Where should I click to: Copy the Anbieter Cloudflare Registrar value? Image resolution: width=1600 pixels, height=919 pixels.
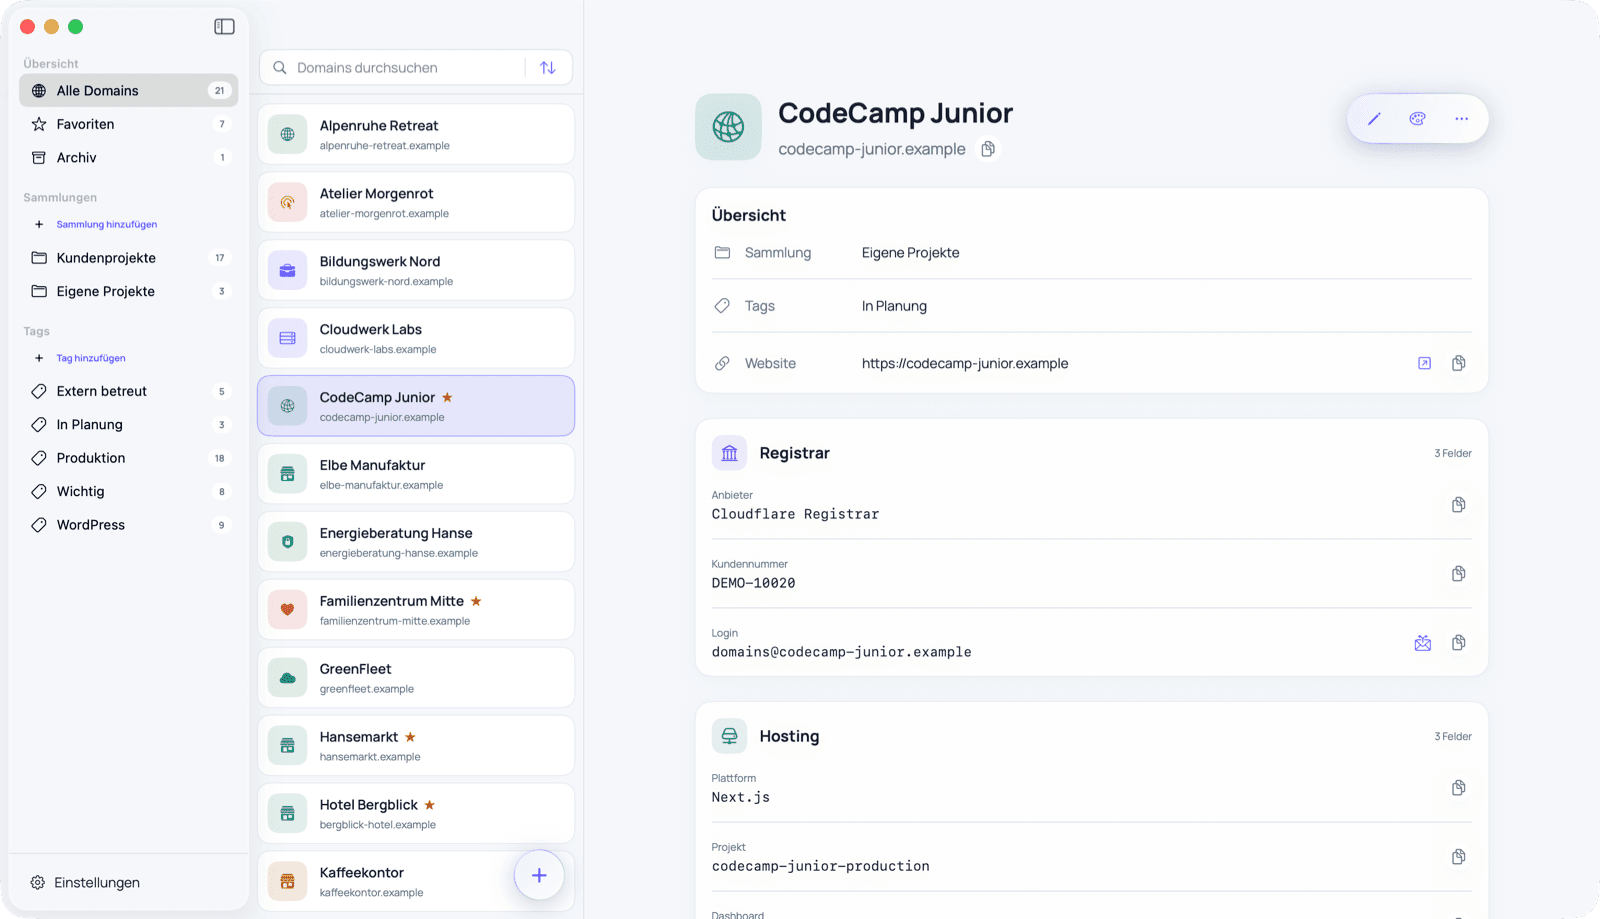[1459, 505]
